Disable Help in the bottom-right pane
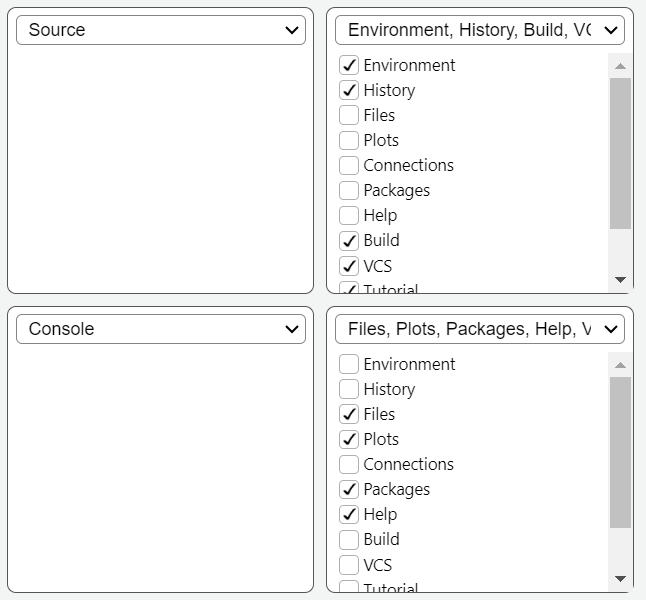 pos(349,514)
